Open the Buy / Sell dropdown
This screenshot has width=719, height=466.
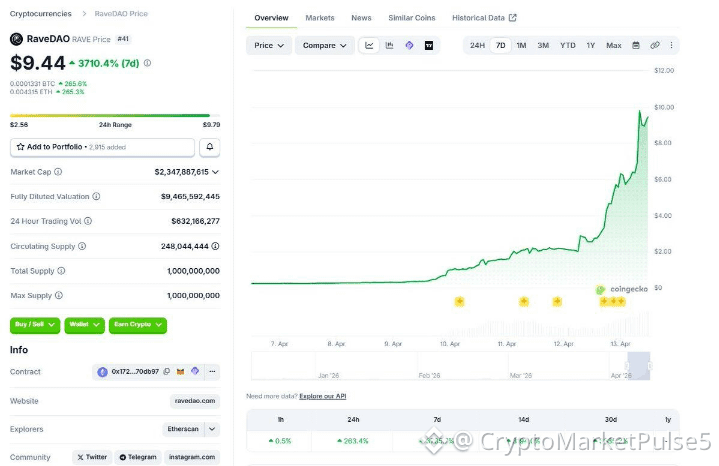coord(35,325)
